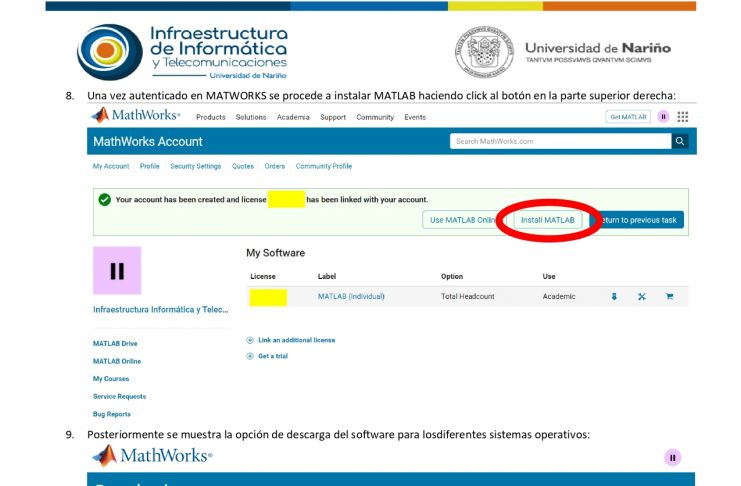741x486 pixels.
Task: Click the Universidad de Nariño crest
Action: 484,52
